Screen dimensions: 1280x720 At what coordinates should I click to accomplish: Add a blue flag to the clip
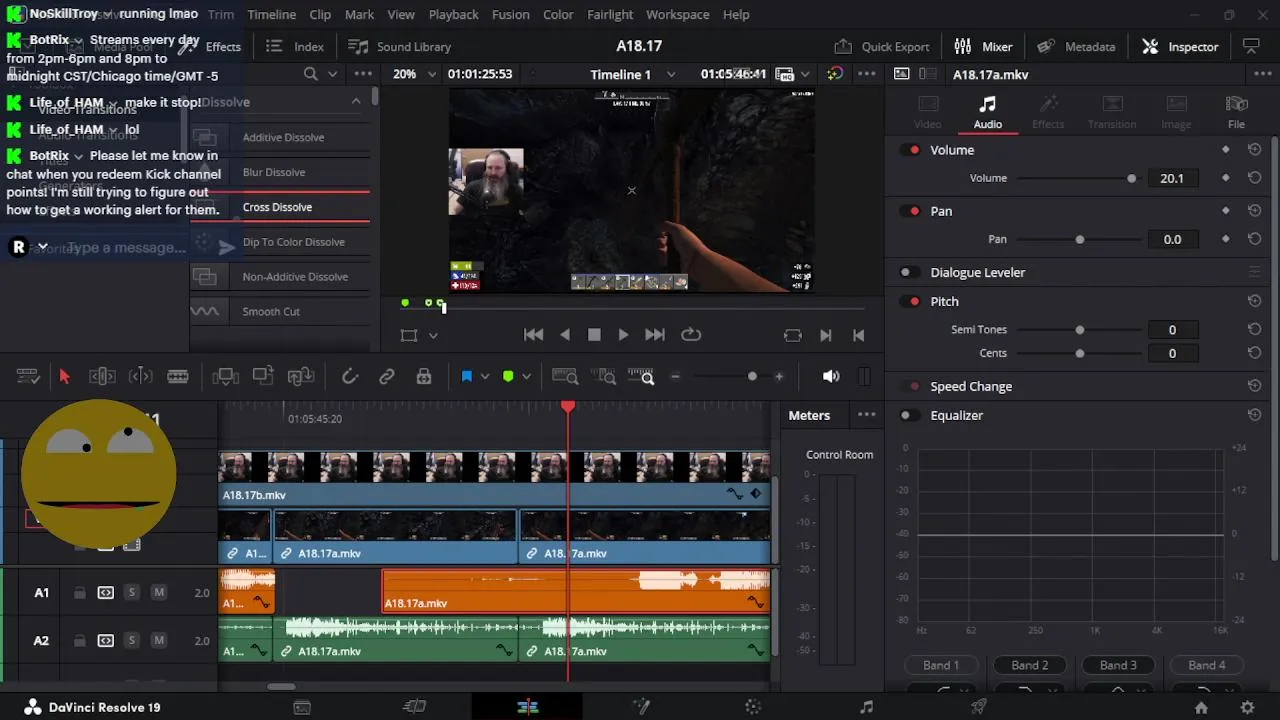466,376
